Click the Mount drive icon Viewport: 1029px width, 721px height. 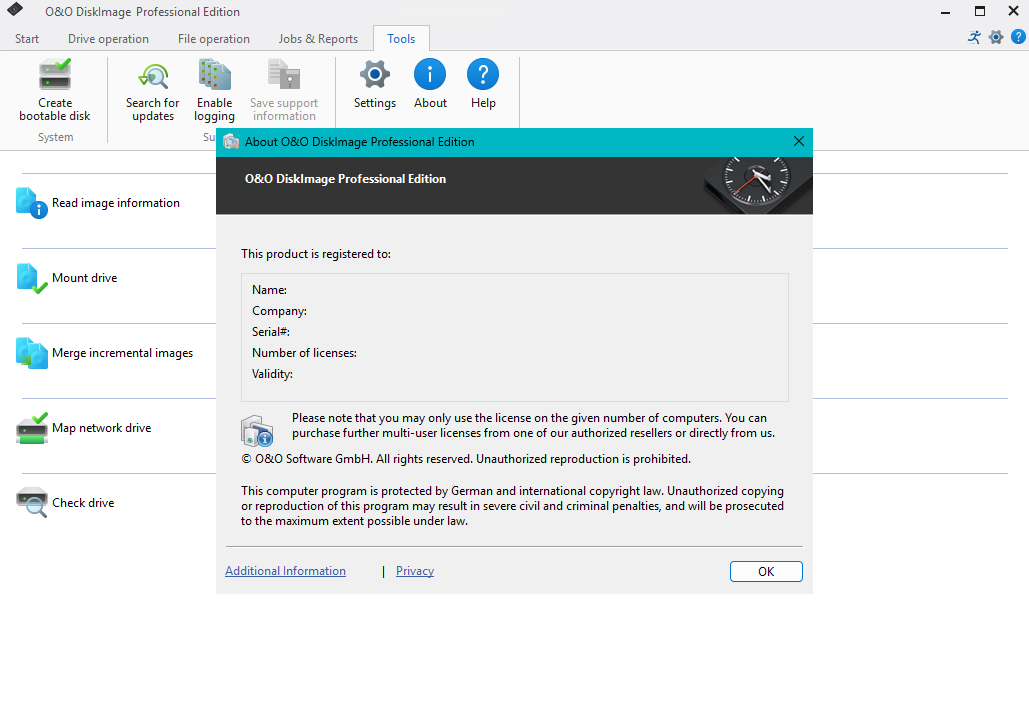point(32,278)
